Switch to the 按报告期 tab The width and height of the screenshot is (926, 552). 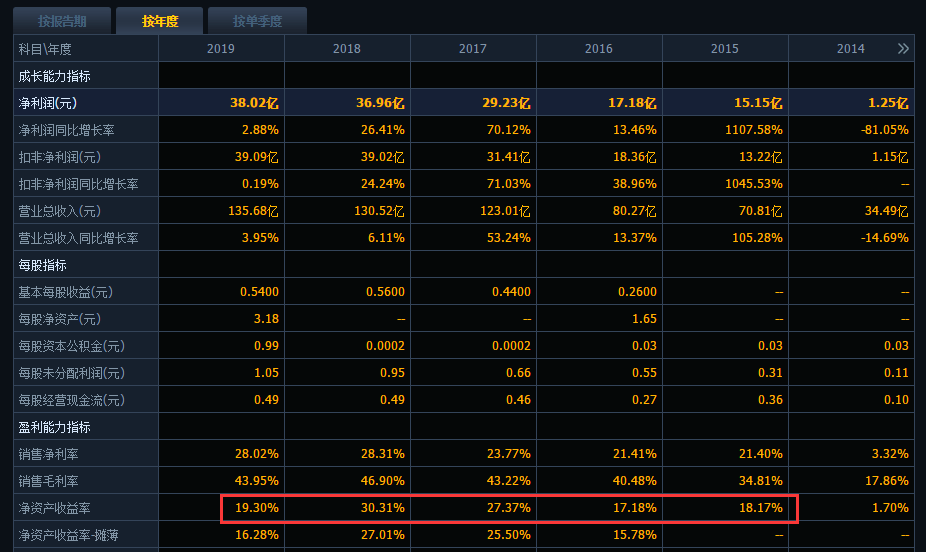coord(62,21)
